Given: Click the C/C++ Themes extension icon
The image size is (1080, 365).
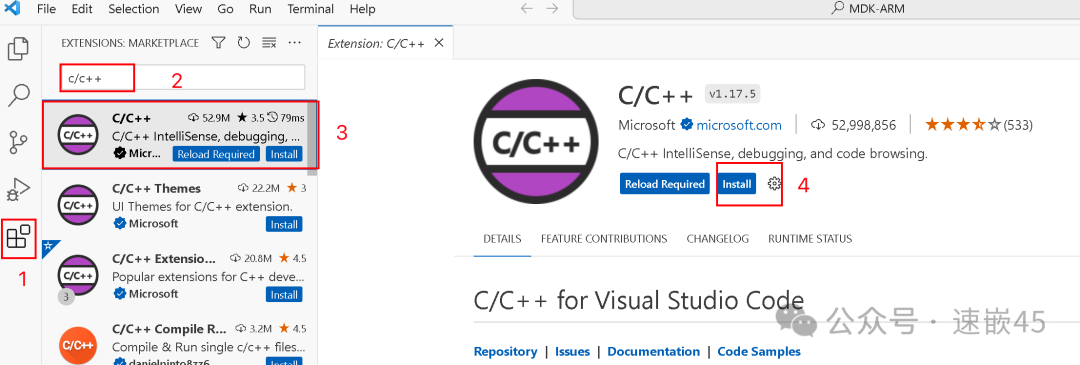Looking at the screenshot, I should (x=78, y=205).
